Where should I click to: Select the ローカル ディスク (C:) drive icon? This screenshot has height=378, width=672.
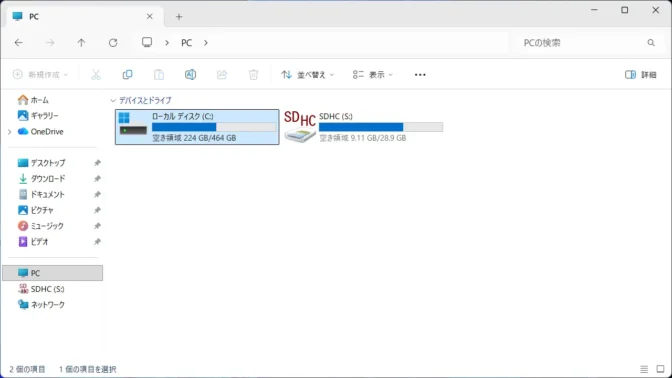point(133,123)
